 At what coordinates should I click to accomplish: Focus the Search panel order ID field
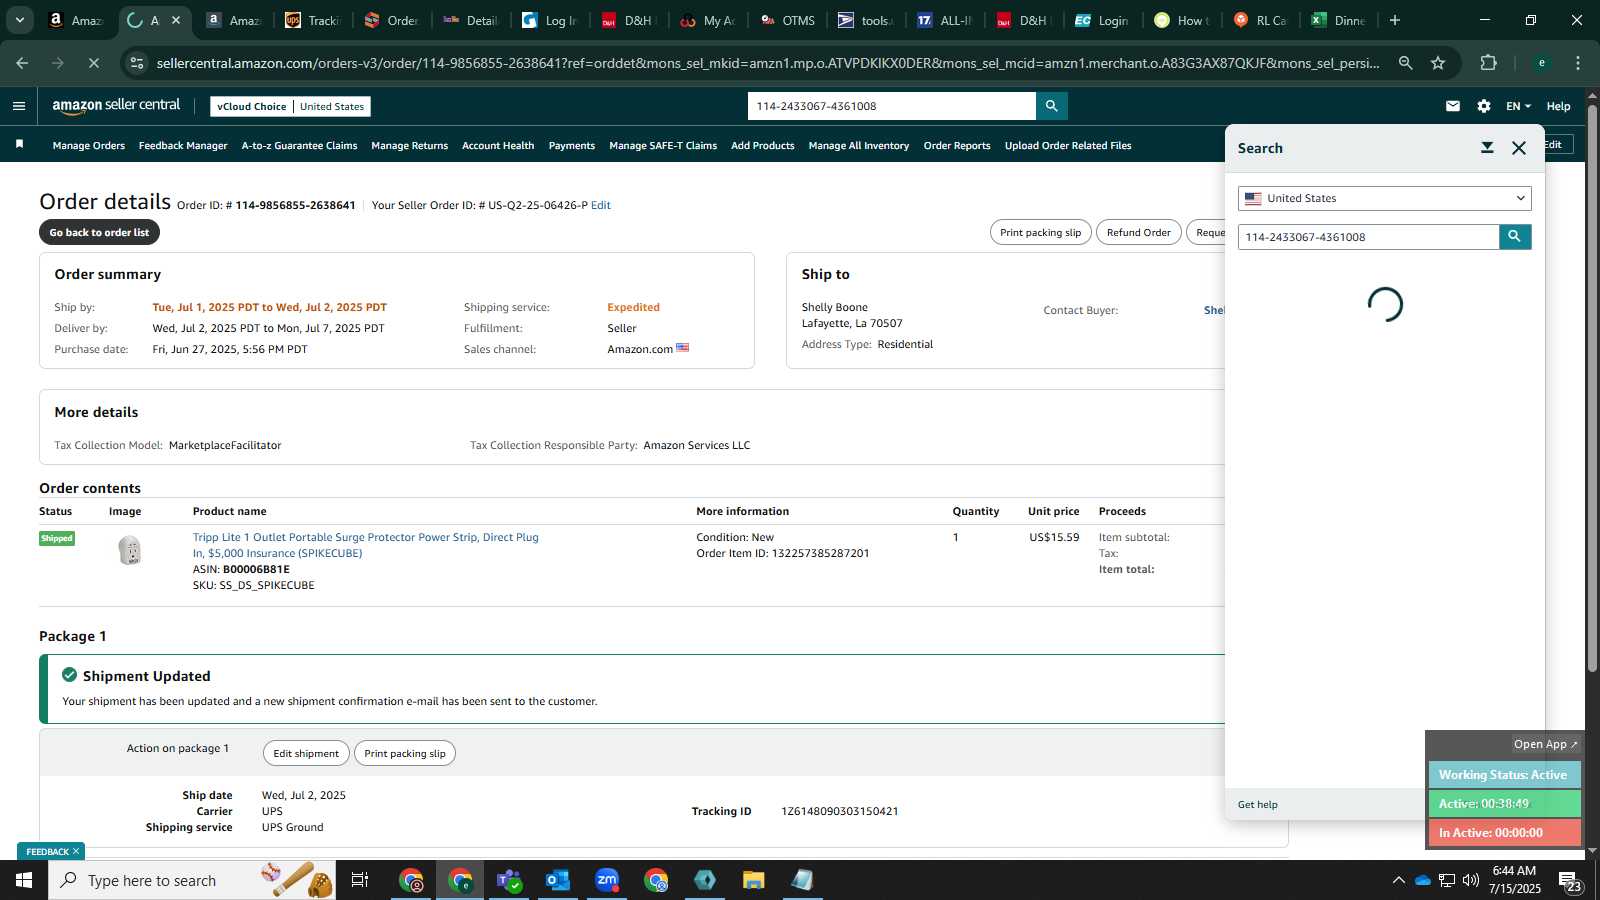click(1368, 237)
